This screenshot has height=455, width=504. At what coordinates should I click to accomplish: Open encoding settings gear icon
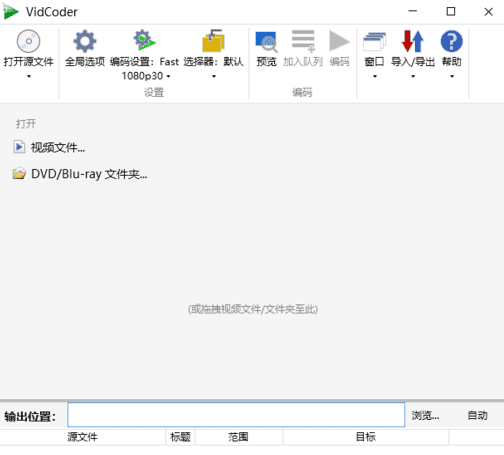[144, 40]
